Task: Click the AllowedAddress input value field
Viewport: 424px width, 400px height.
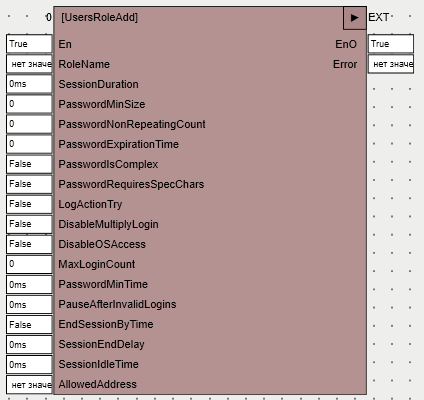Action: tap(29, 385)
